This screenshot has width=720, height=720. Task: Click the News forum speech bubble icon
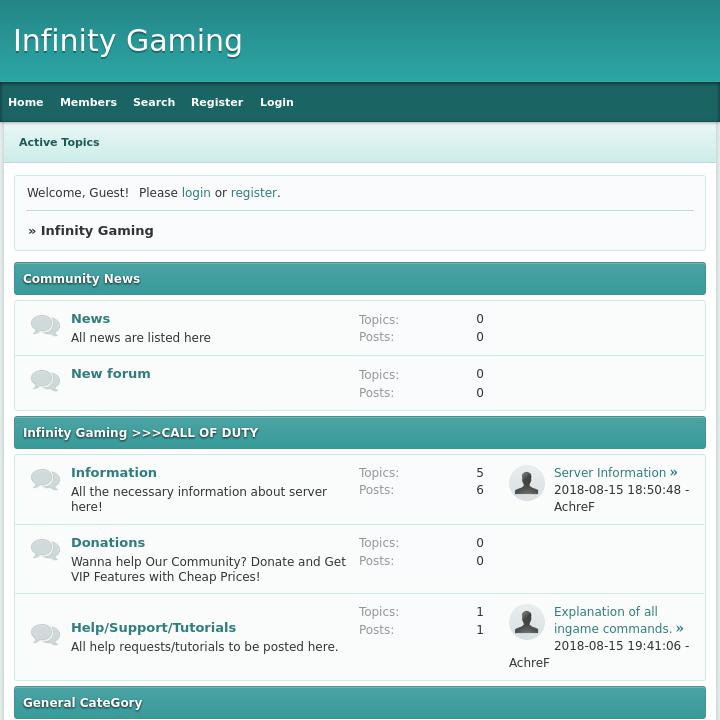(x=45, y=326)
